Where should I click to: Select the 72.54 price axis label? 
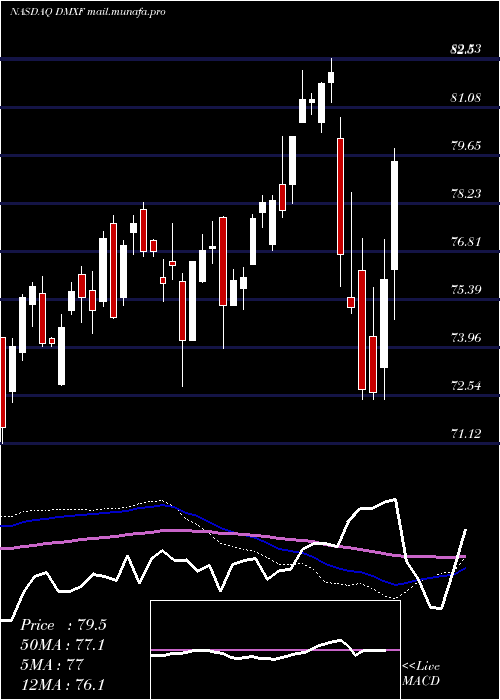click(x=466, y=385)
